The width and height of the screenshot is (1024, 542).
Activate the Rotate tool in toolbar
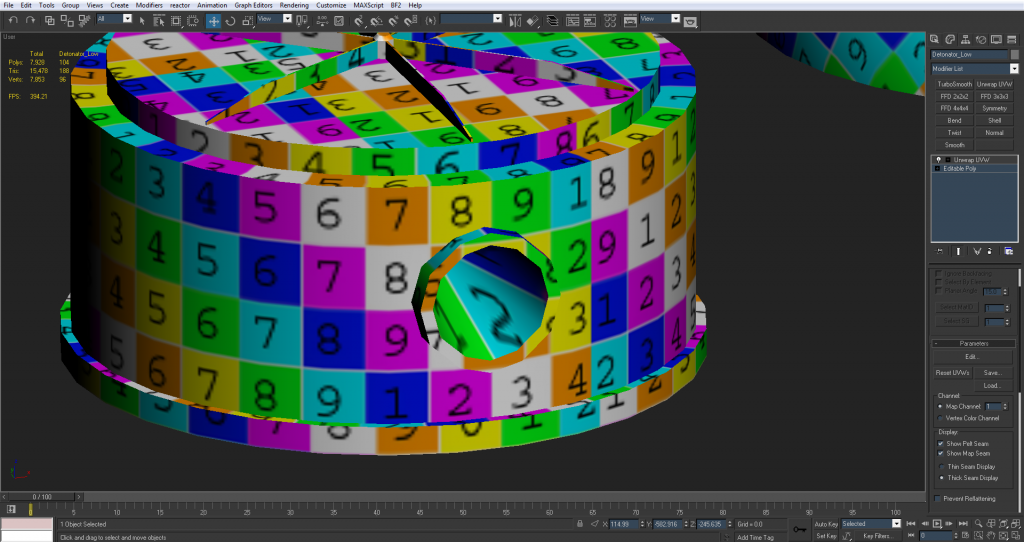coord(231,20)
